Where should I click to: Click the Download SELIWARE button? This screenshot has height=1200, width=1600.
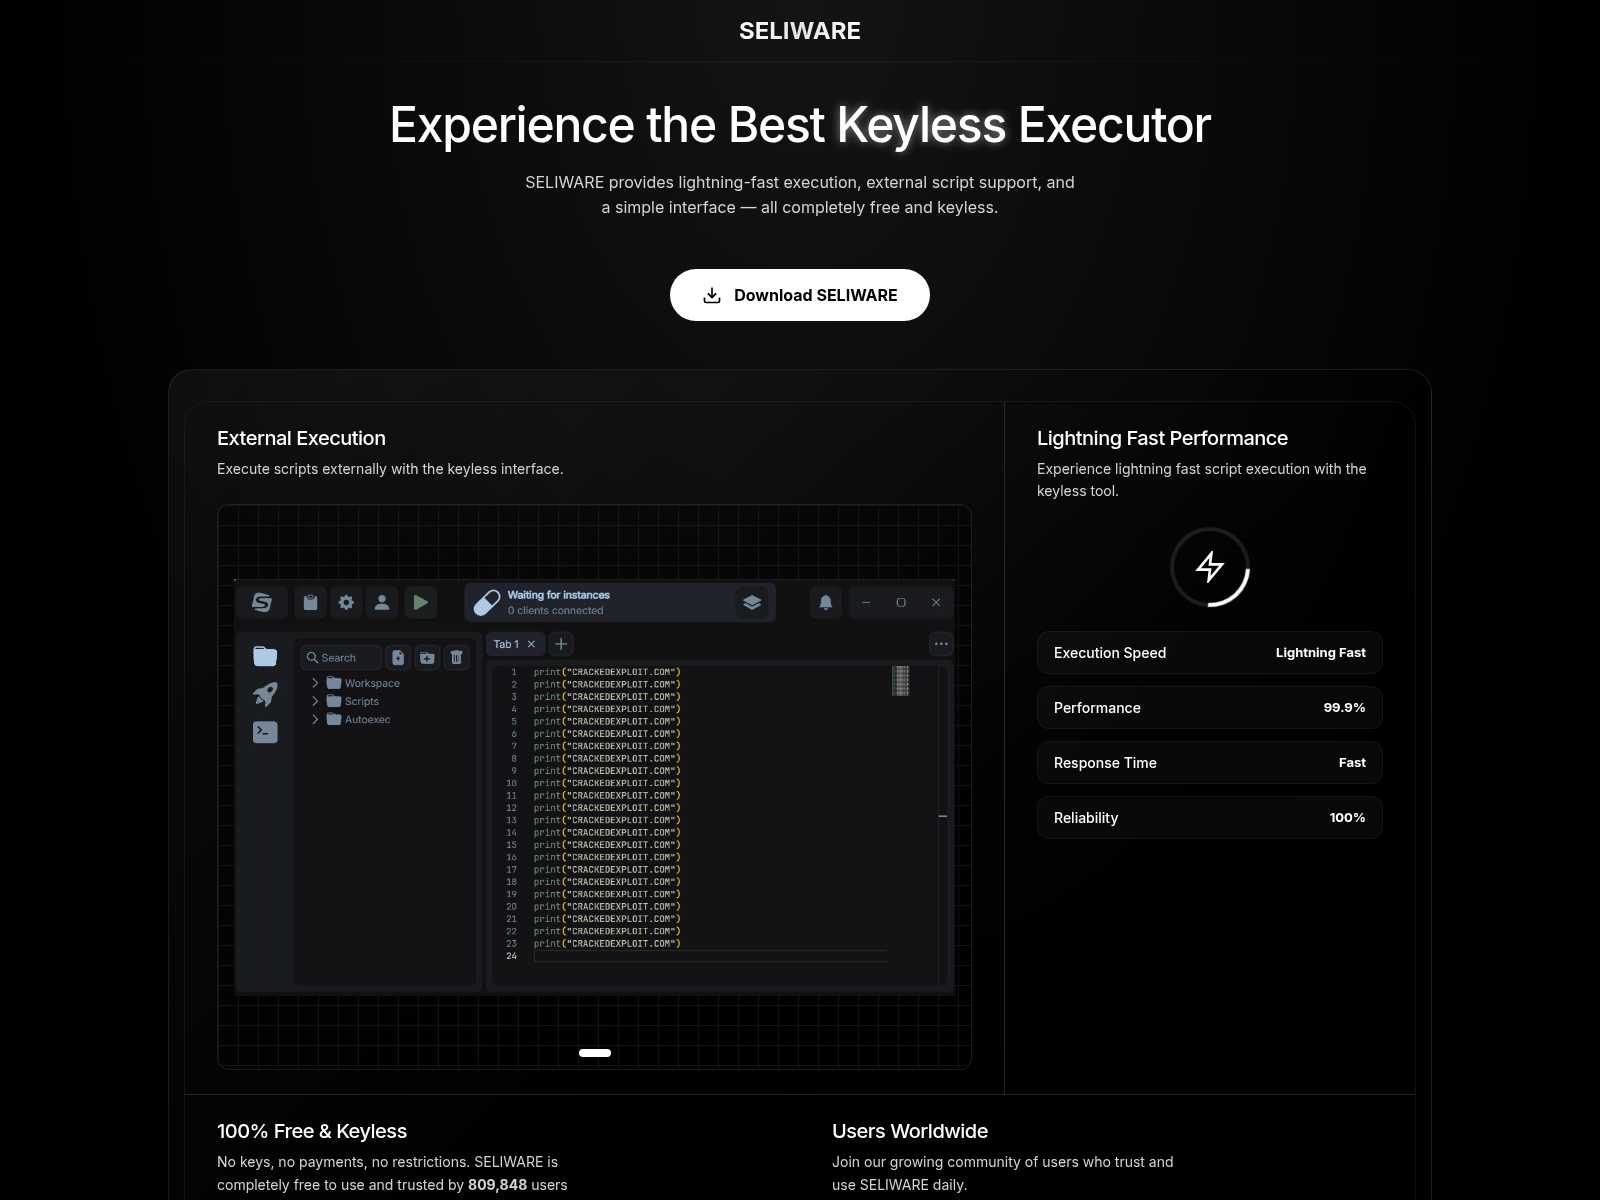(x=799, y=295)
